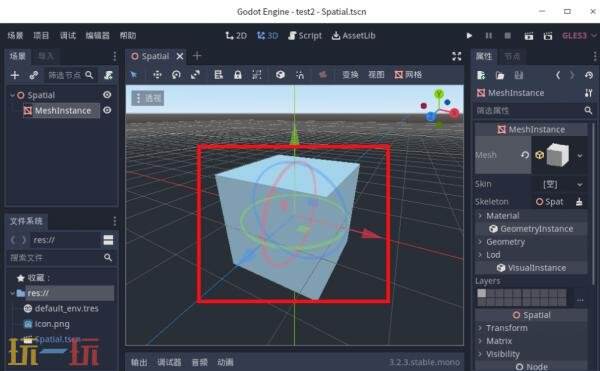Open the 项目 menu

pos(41,36)
